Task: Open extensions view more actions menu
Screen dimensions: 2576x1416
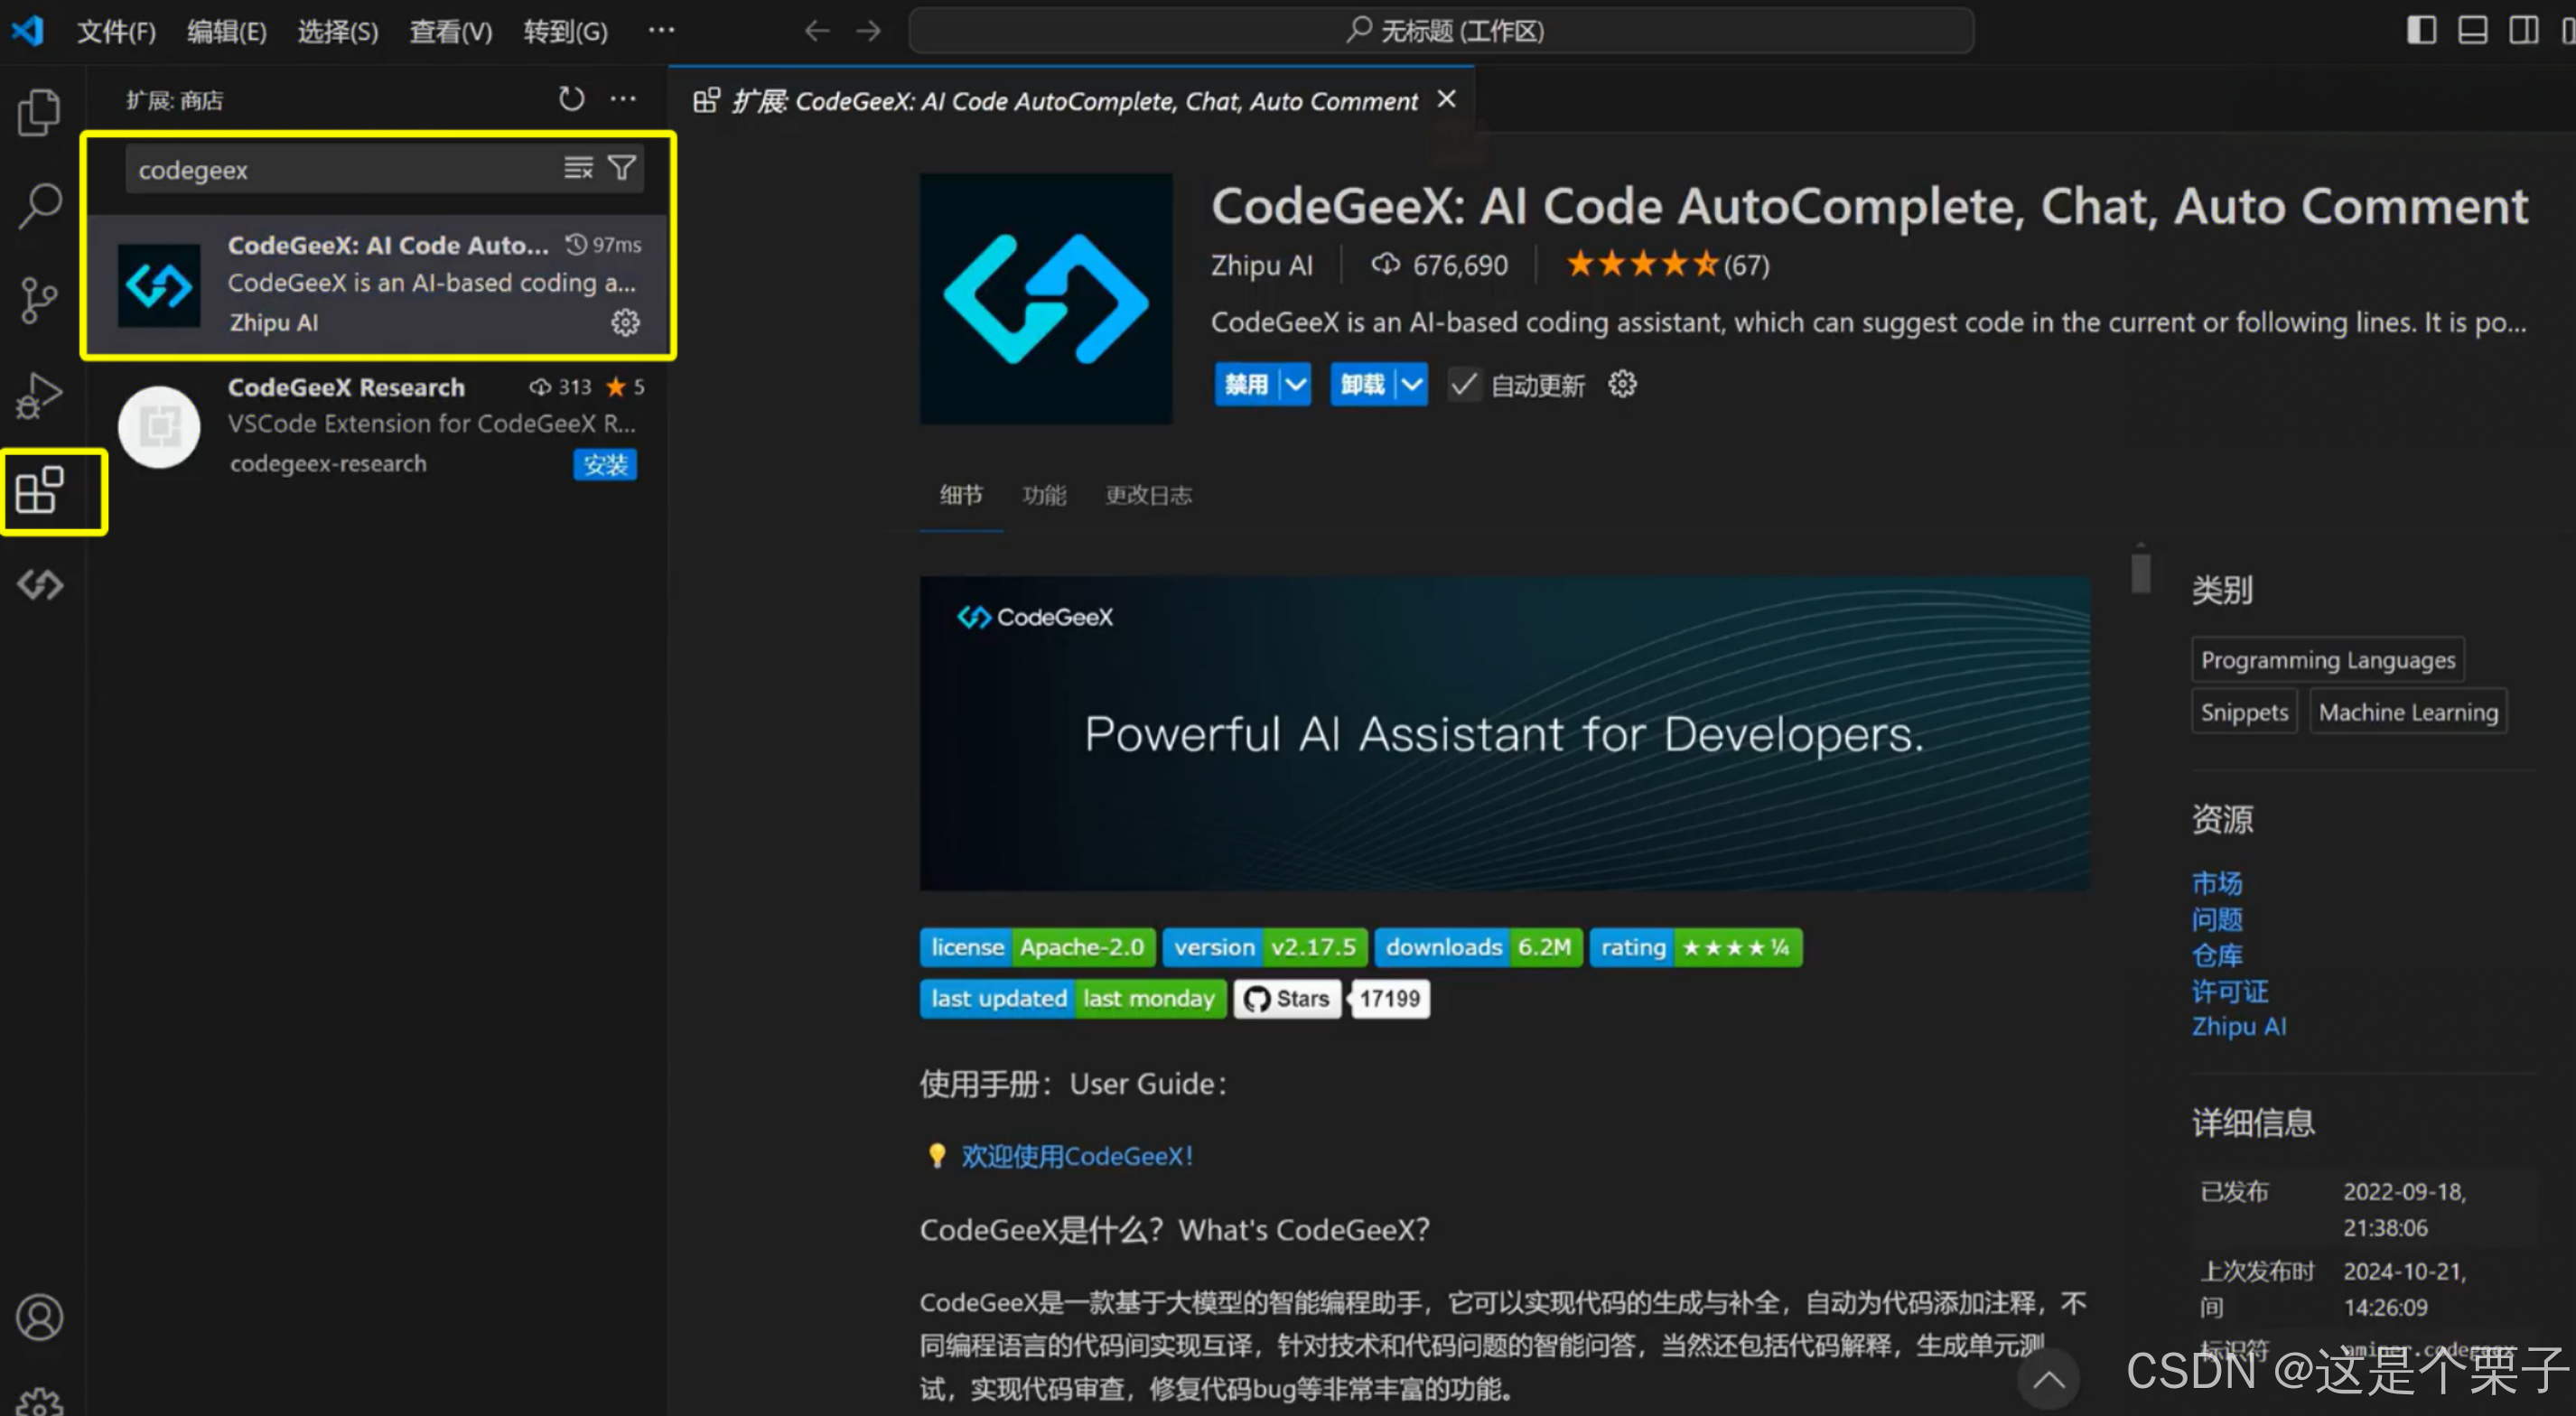Action: [623, 99]
